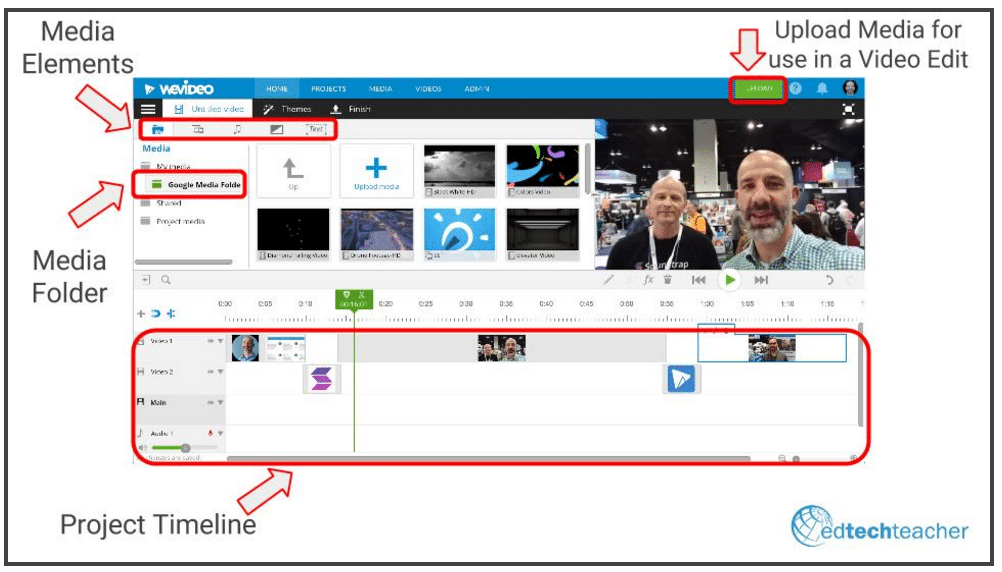Click Finish to publish the video
Viewport: 1002px width, 572px height.
click(350, 109)
